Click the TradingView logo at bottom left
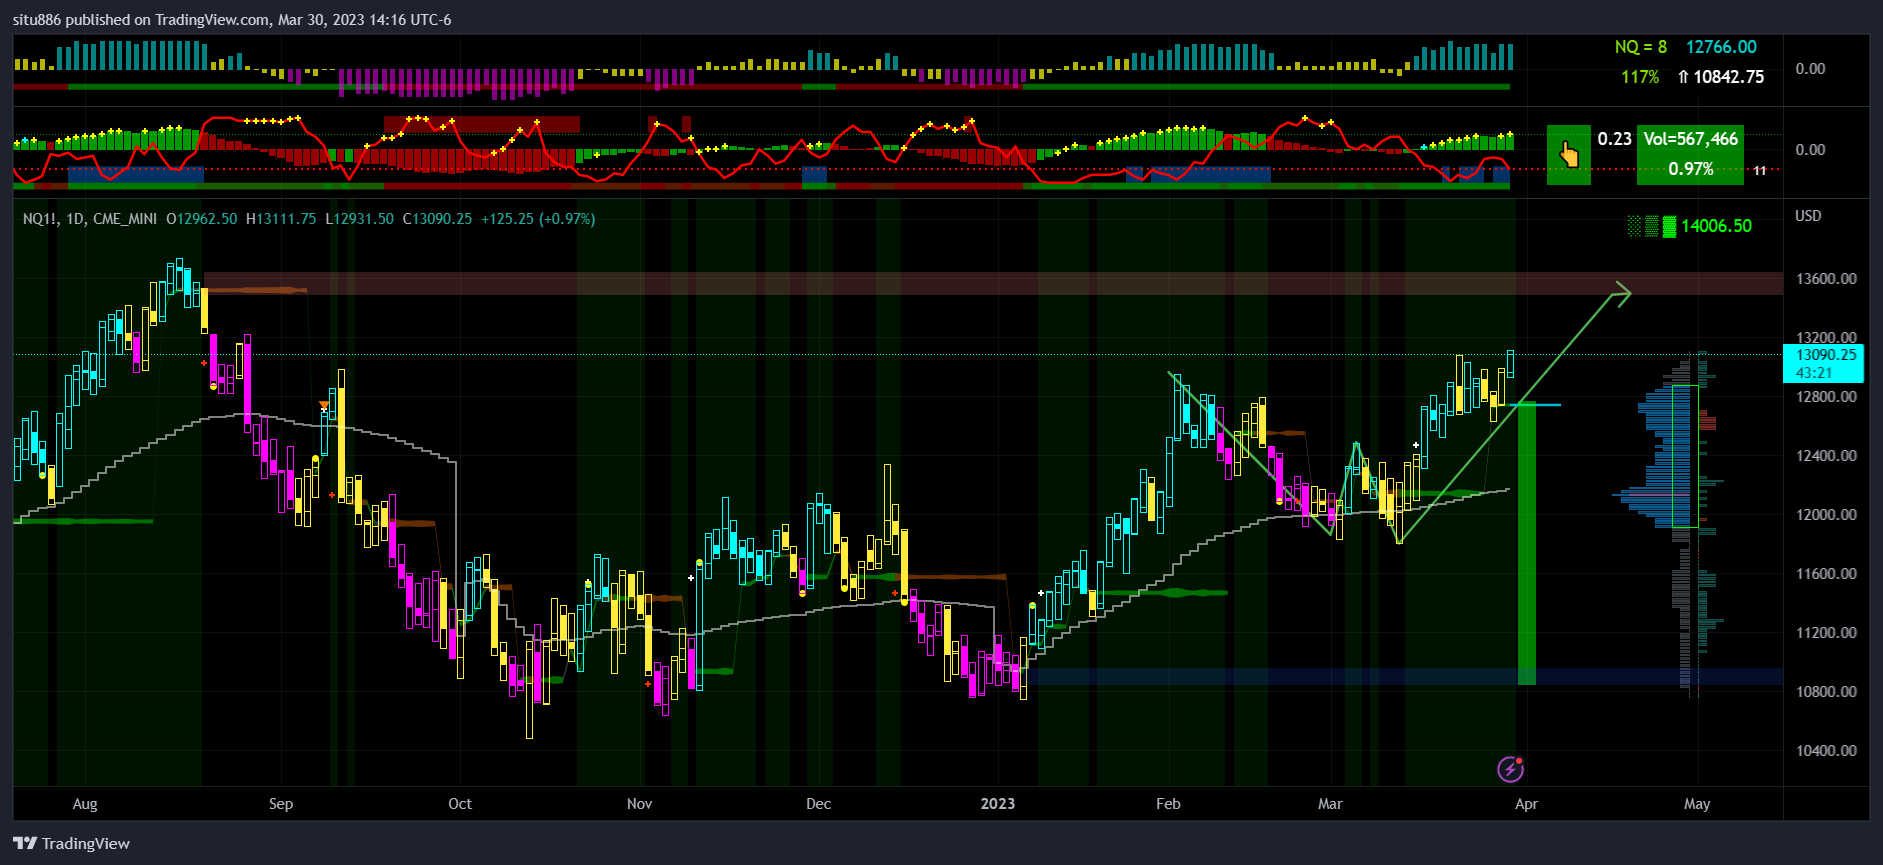 [72, 843]
